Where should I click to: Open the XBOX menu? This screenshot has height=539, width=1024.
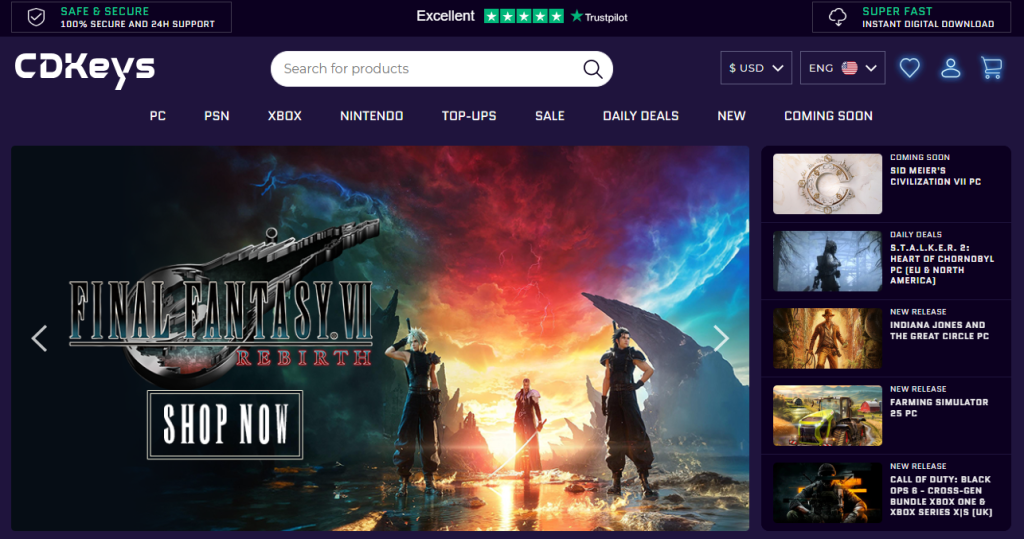(x=285, y=116)
